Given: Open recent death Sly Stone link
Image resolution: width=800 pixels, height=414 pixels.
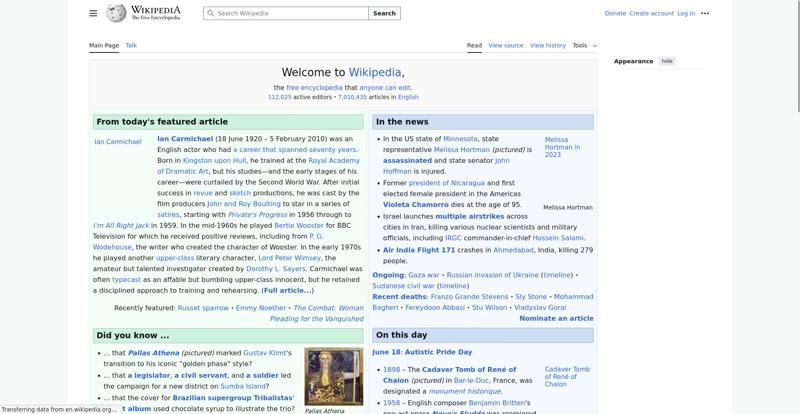Looking at the screenshot, I should (531, 297).
